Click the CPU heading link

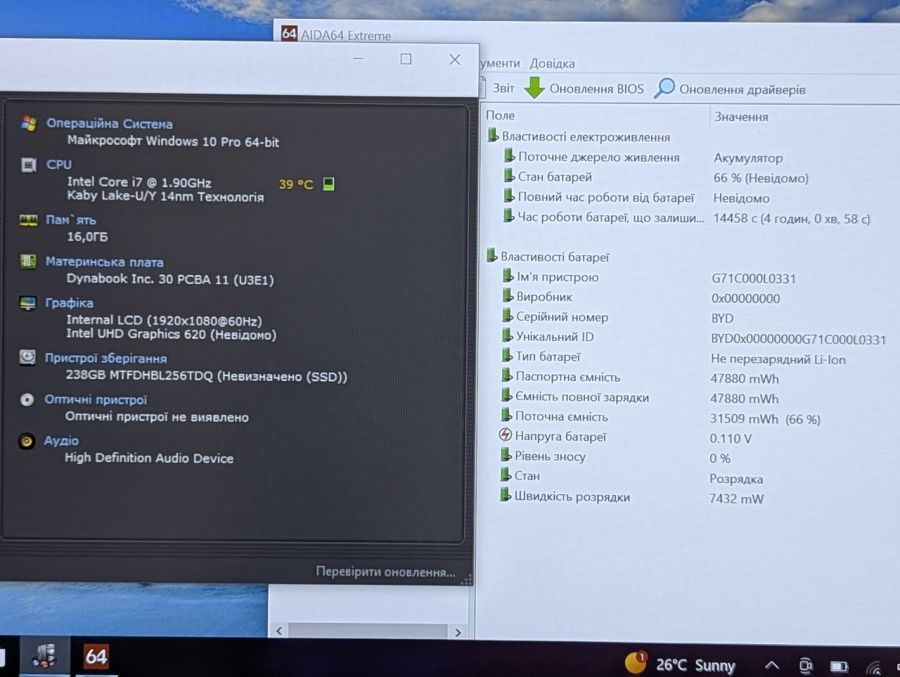[59, 165]
